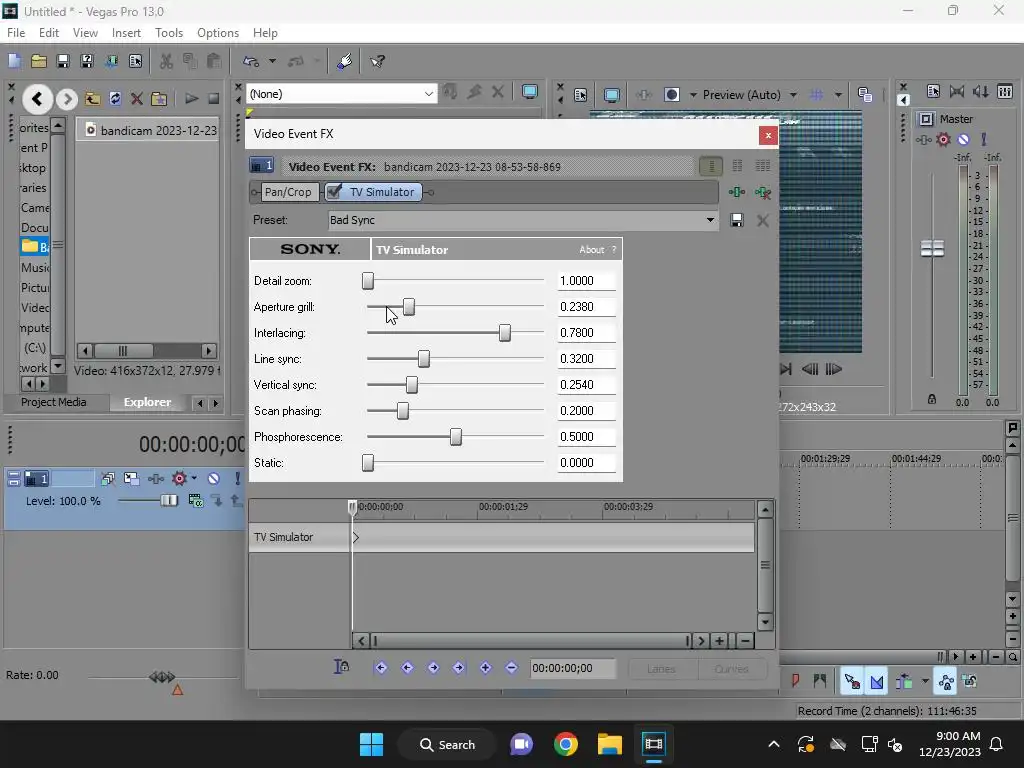1024x768 pixels.
Task: Open the File menu
Action: click(x=16, y=33)
